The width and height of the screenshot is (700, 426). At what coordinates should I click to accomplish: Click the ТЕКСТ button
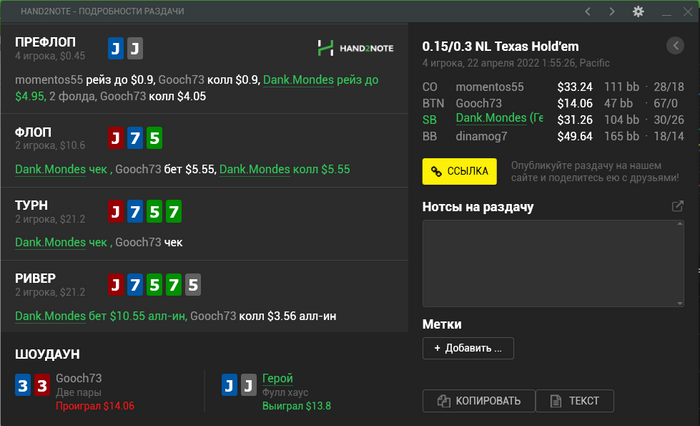click(575, 401)
